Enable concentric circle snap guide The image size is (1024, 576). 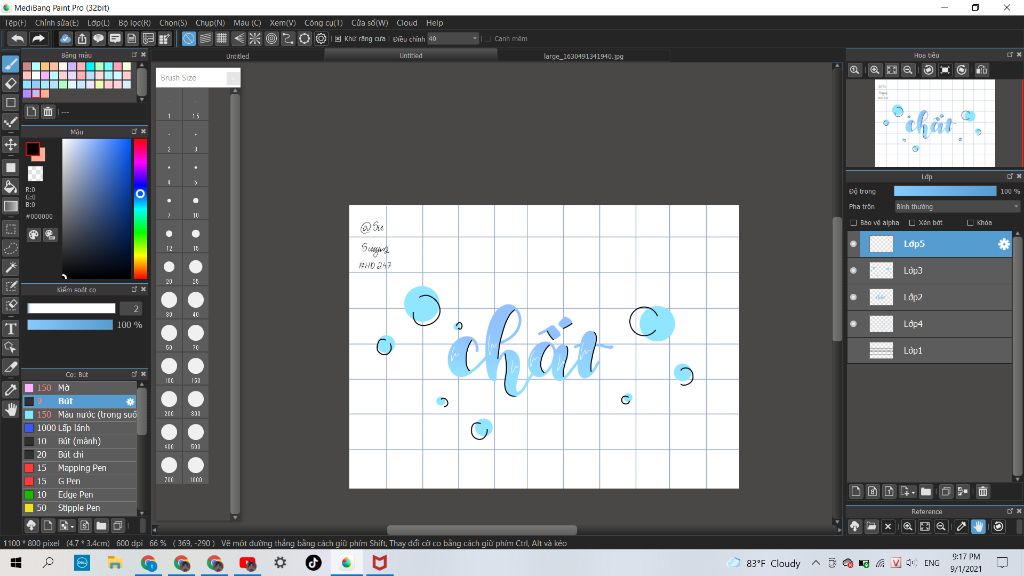pyautogui.click(x=271, y=39)
